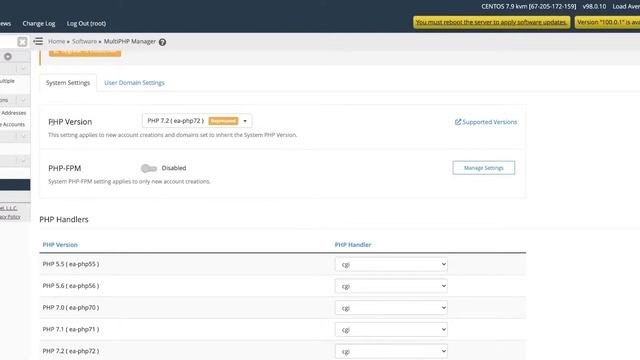
Task: Click the Version 100.0.1 notification banner
Action: pos(607,22)
